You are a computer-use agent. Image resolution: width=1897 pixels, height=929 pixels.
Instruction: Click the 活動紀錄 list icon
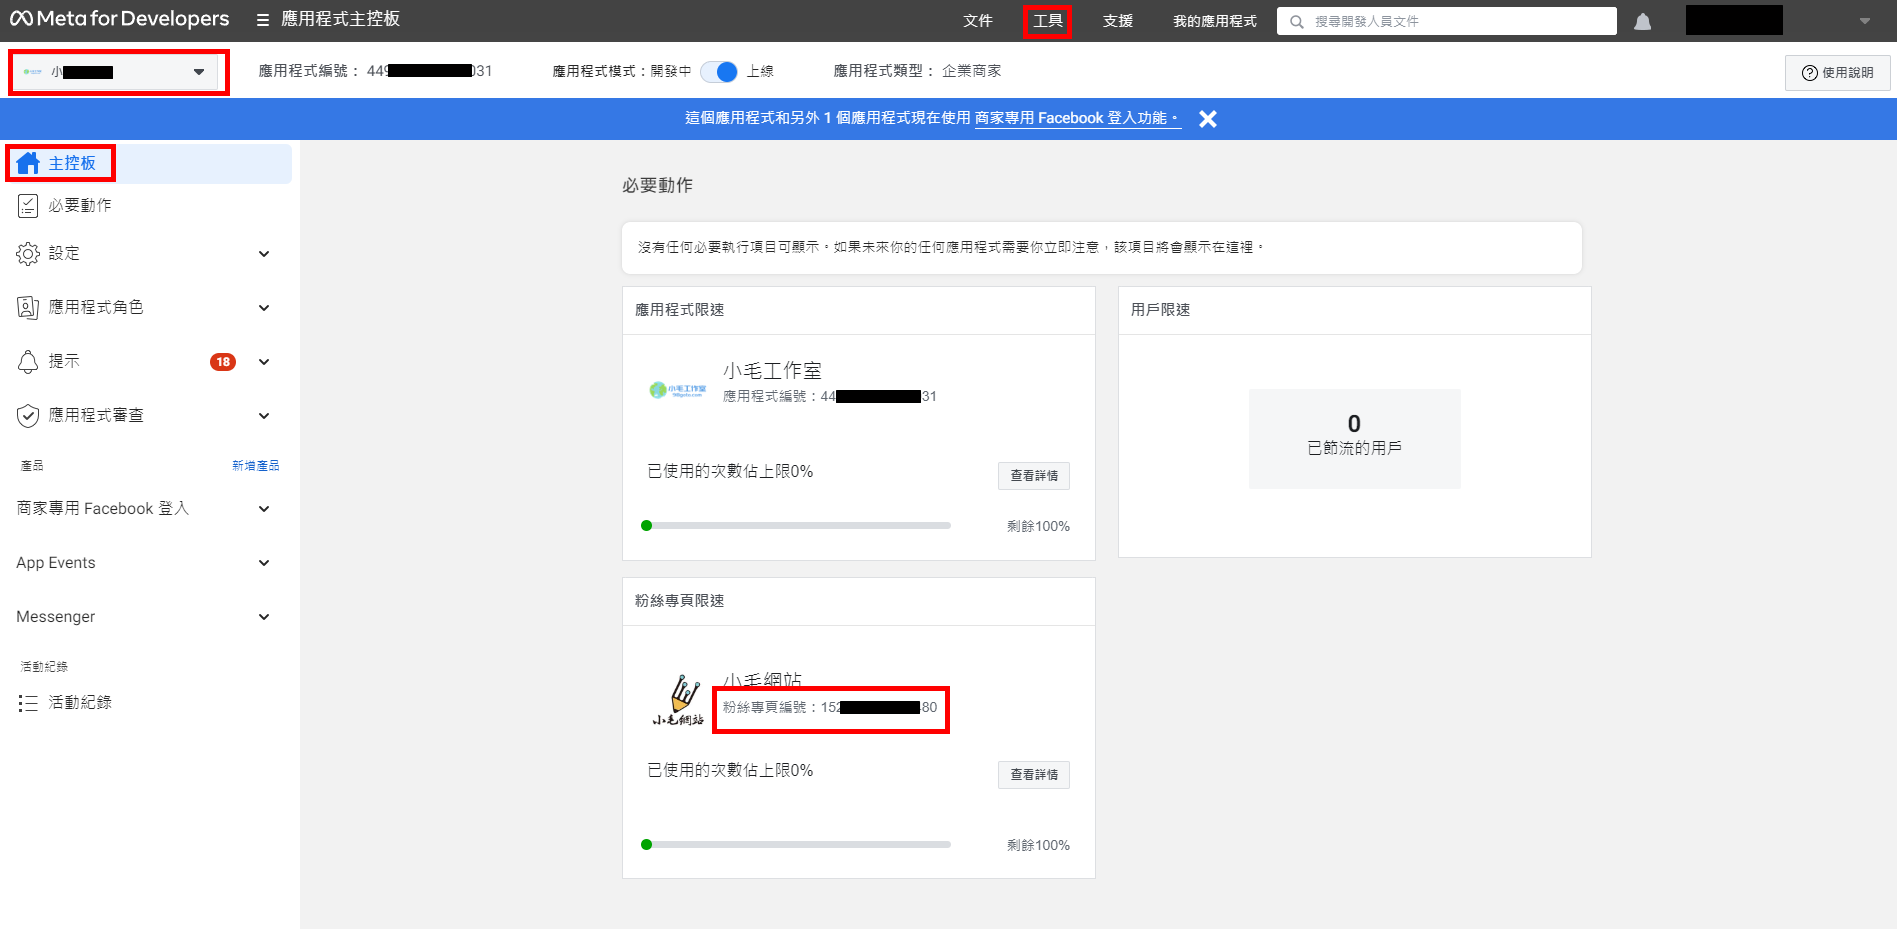coord(28,703)
